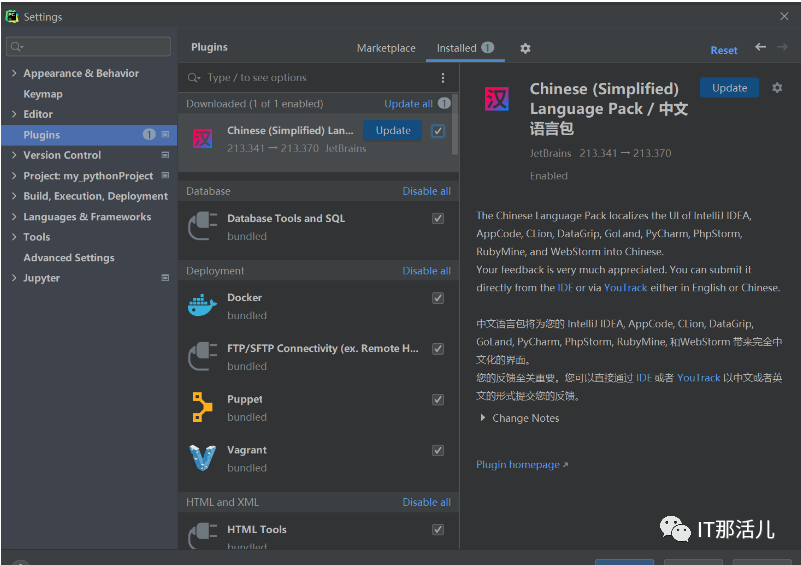
Task: Navigate back with the left arrow
Action: 761,47
